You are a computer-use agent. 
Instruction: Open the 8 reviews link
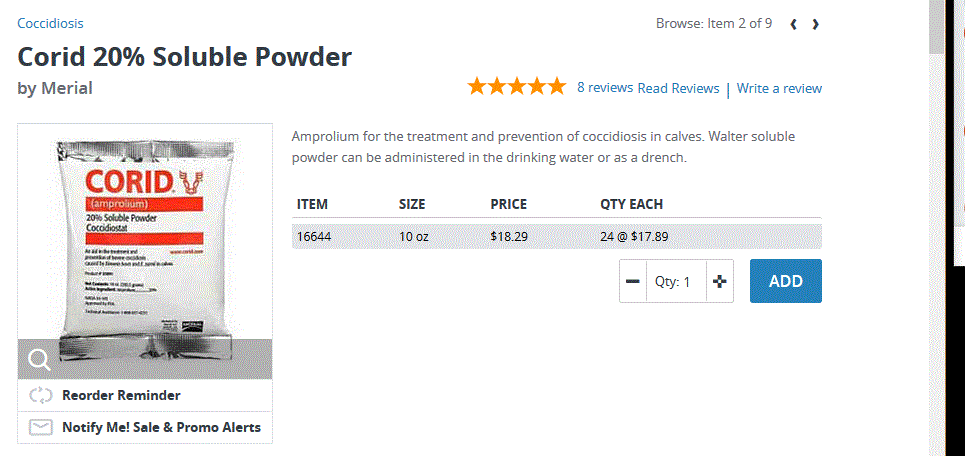click(x=605, y=87)
